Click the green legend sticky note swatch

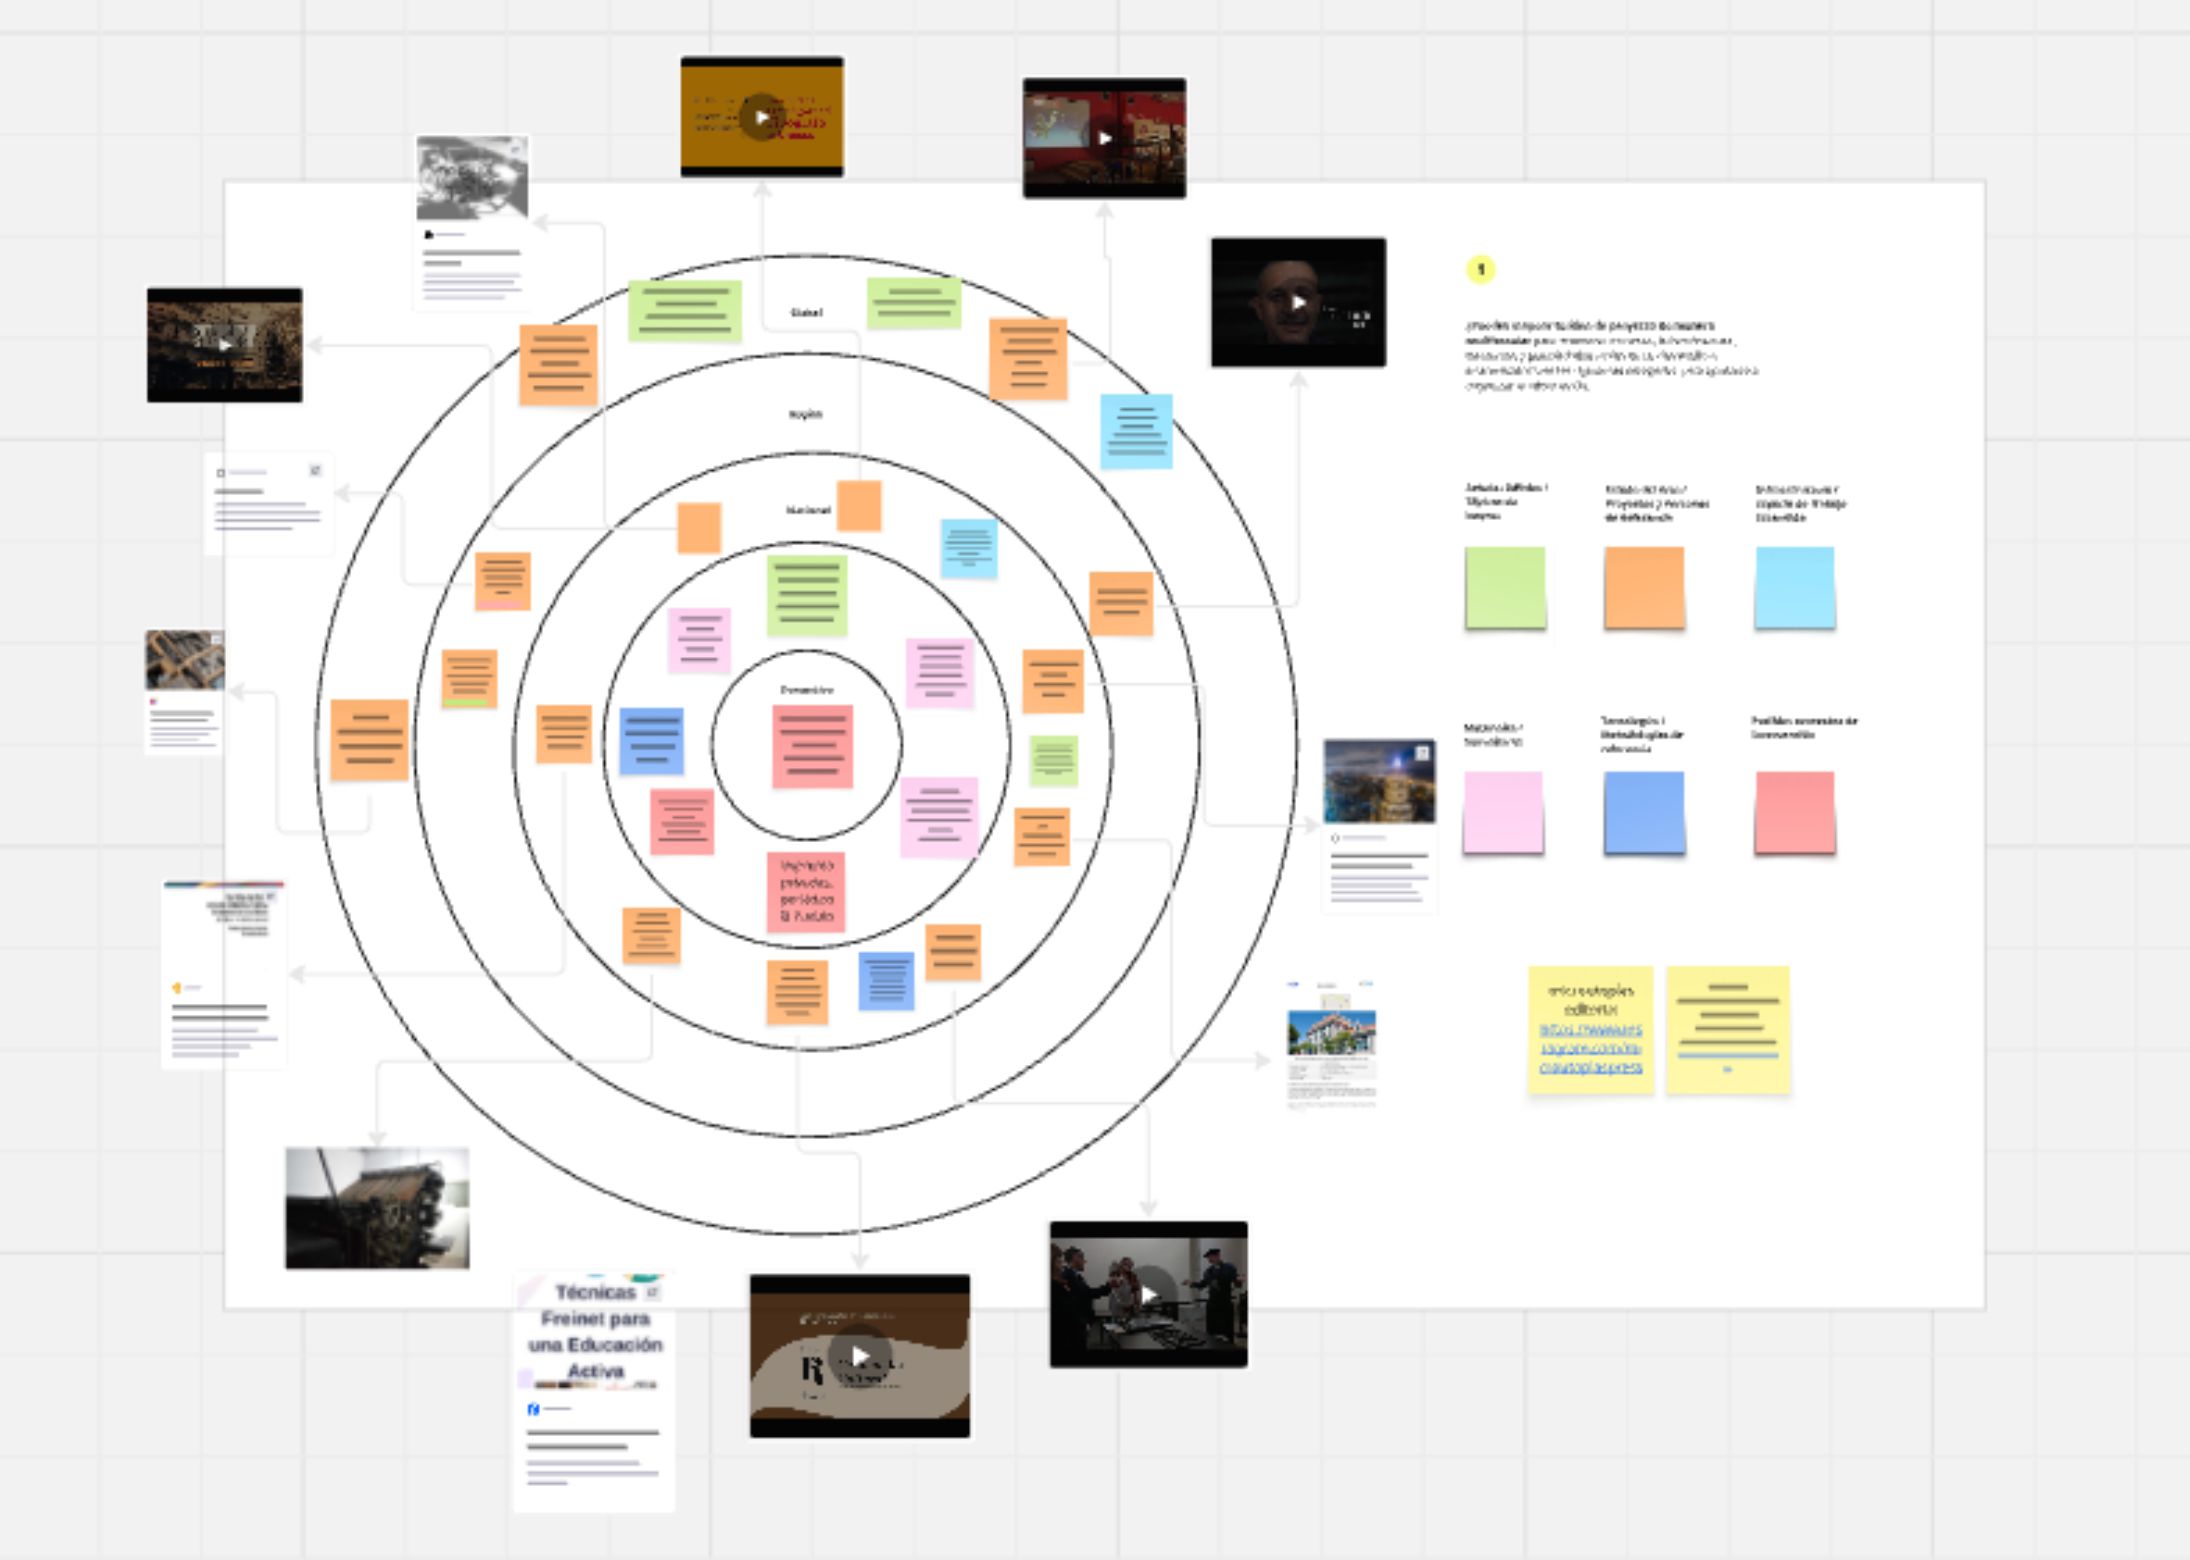[x=1505, y=587]
